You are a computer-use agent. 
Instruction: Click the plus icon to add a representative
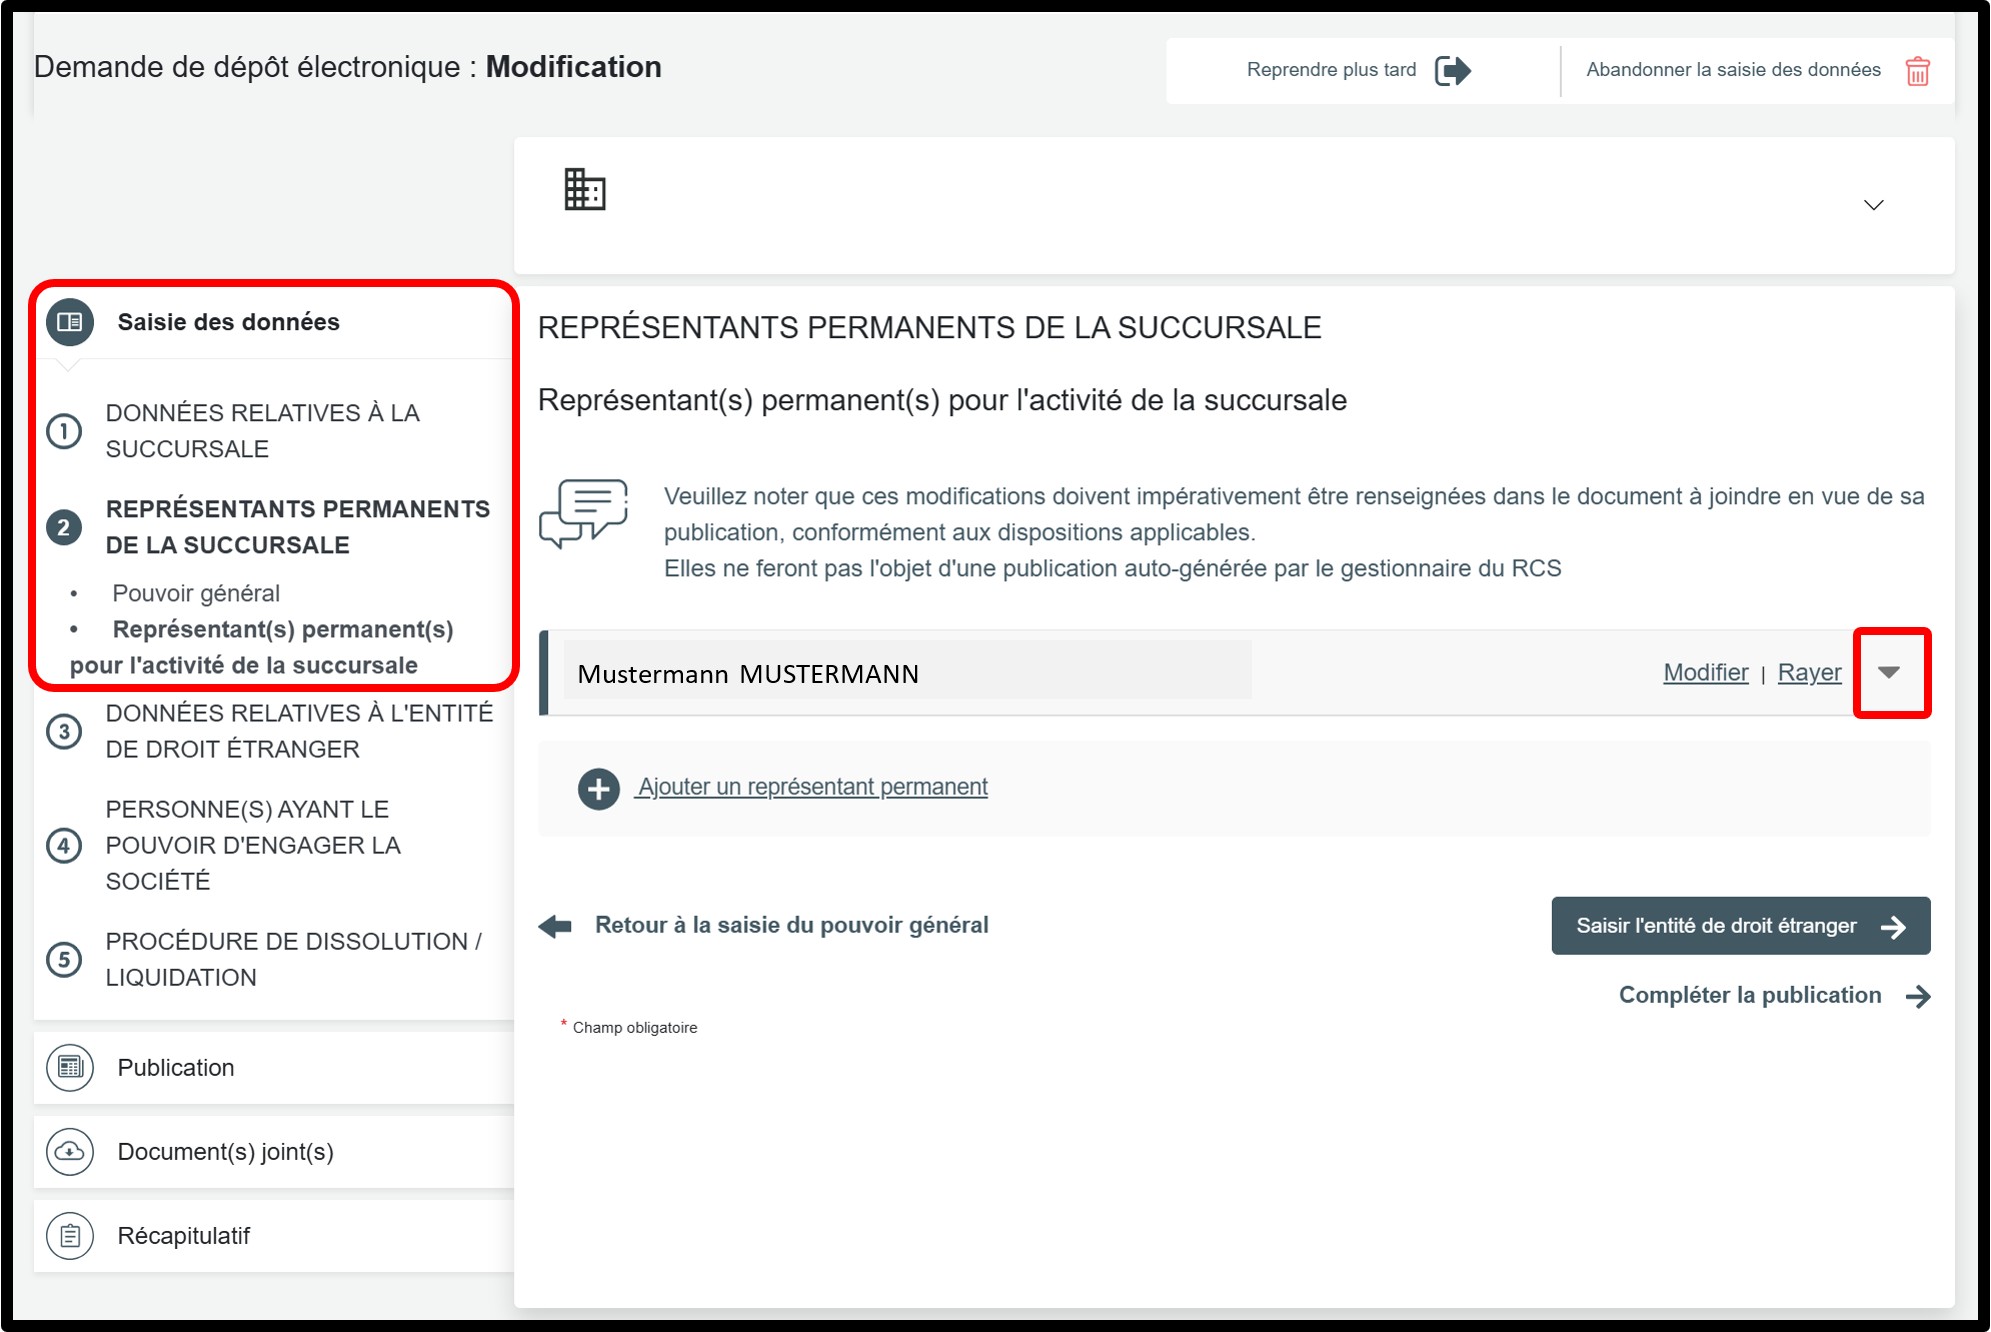tap(598, 789)
